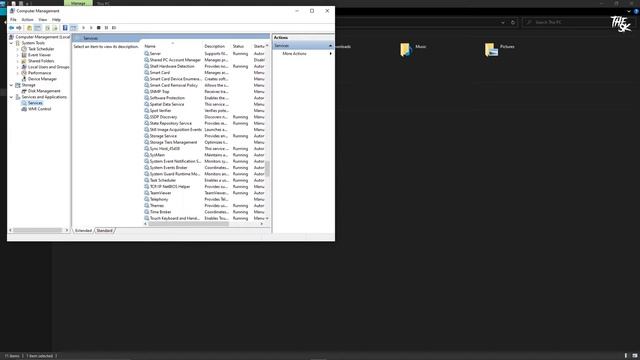The height and width of the screenshot is (360, 640).
Task: Select the Shell Hardware Detection service
Action: (204, 66)
